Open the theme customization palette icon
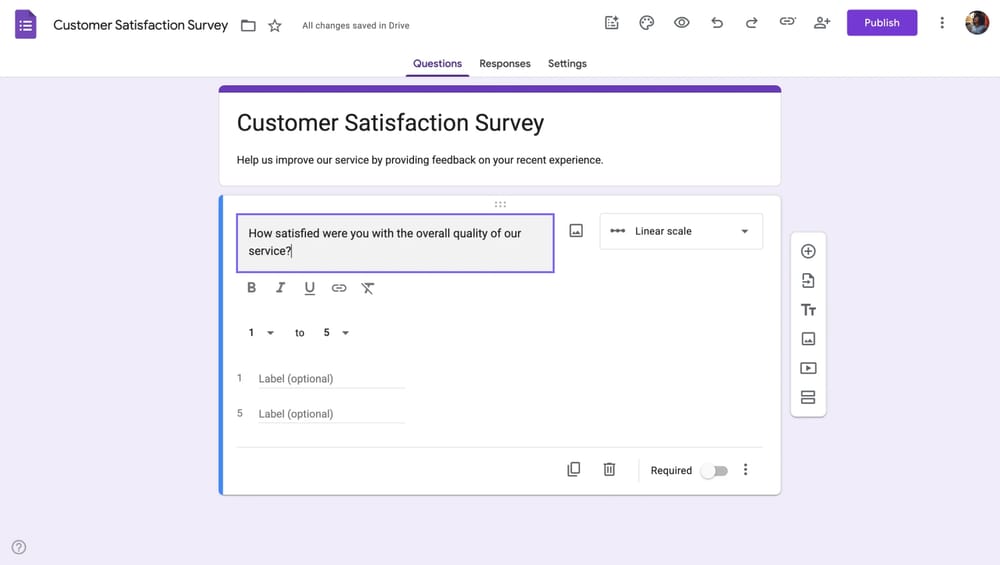This screenshot has width=1000, height=565. 646,23
